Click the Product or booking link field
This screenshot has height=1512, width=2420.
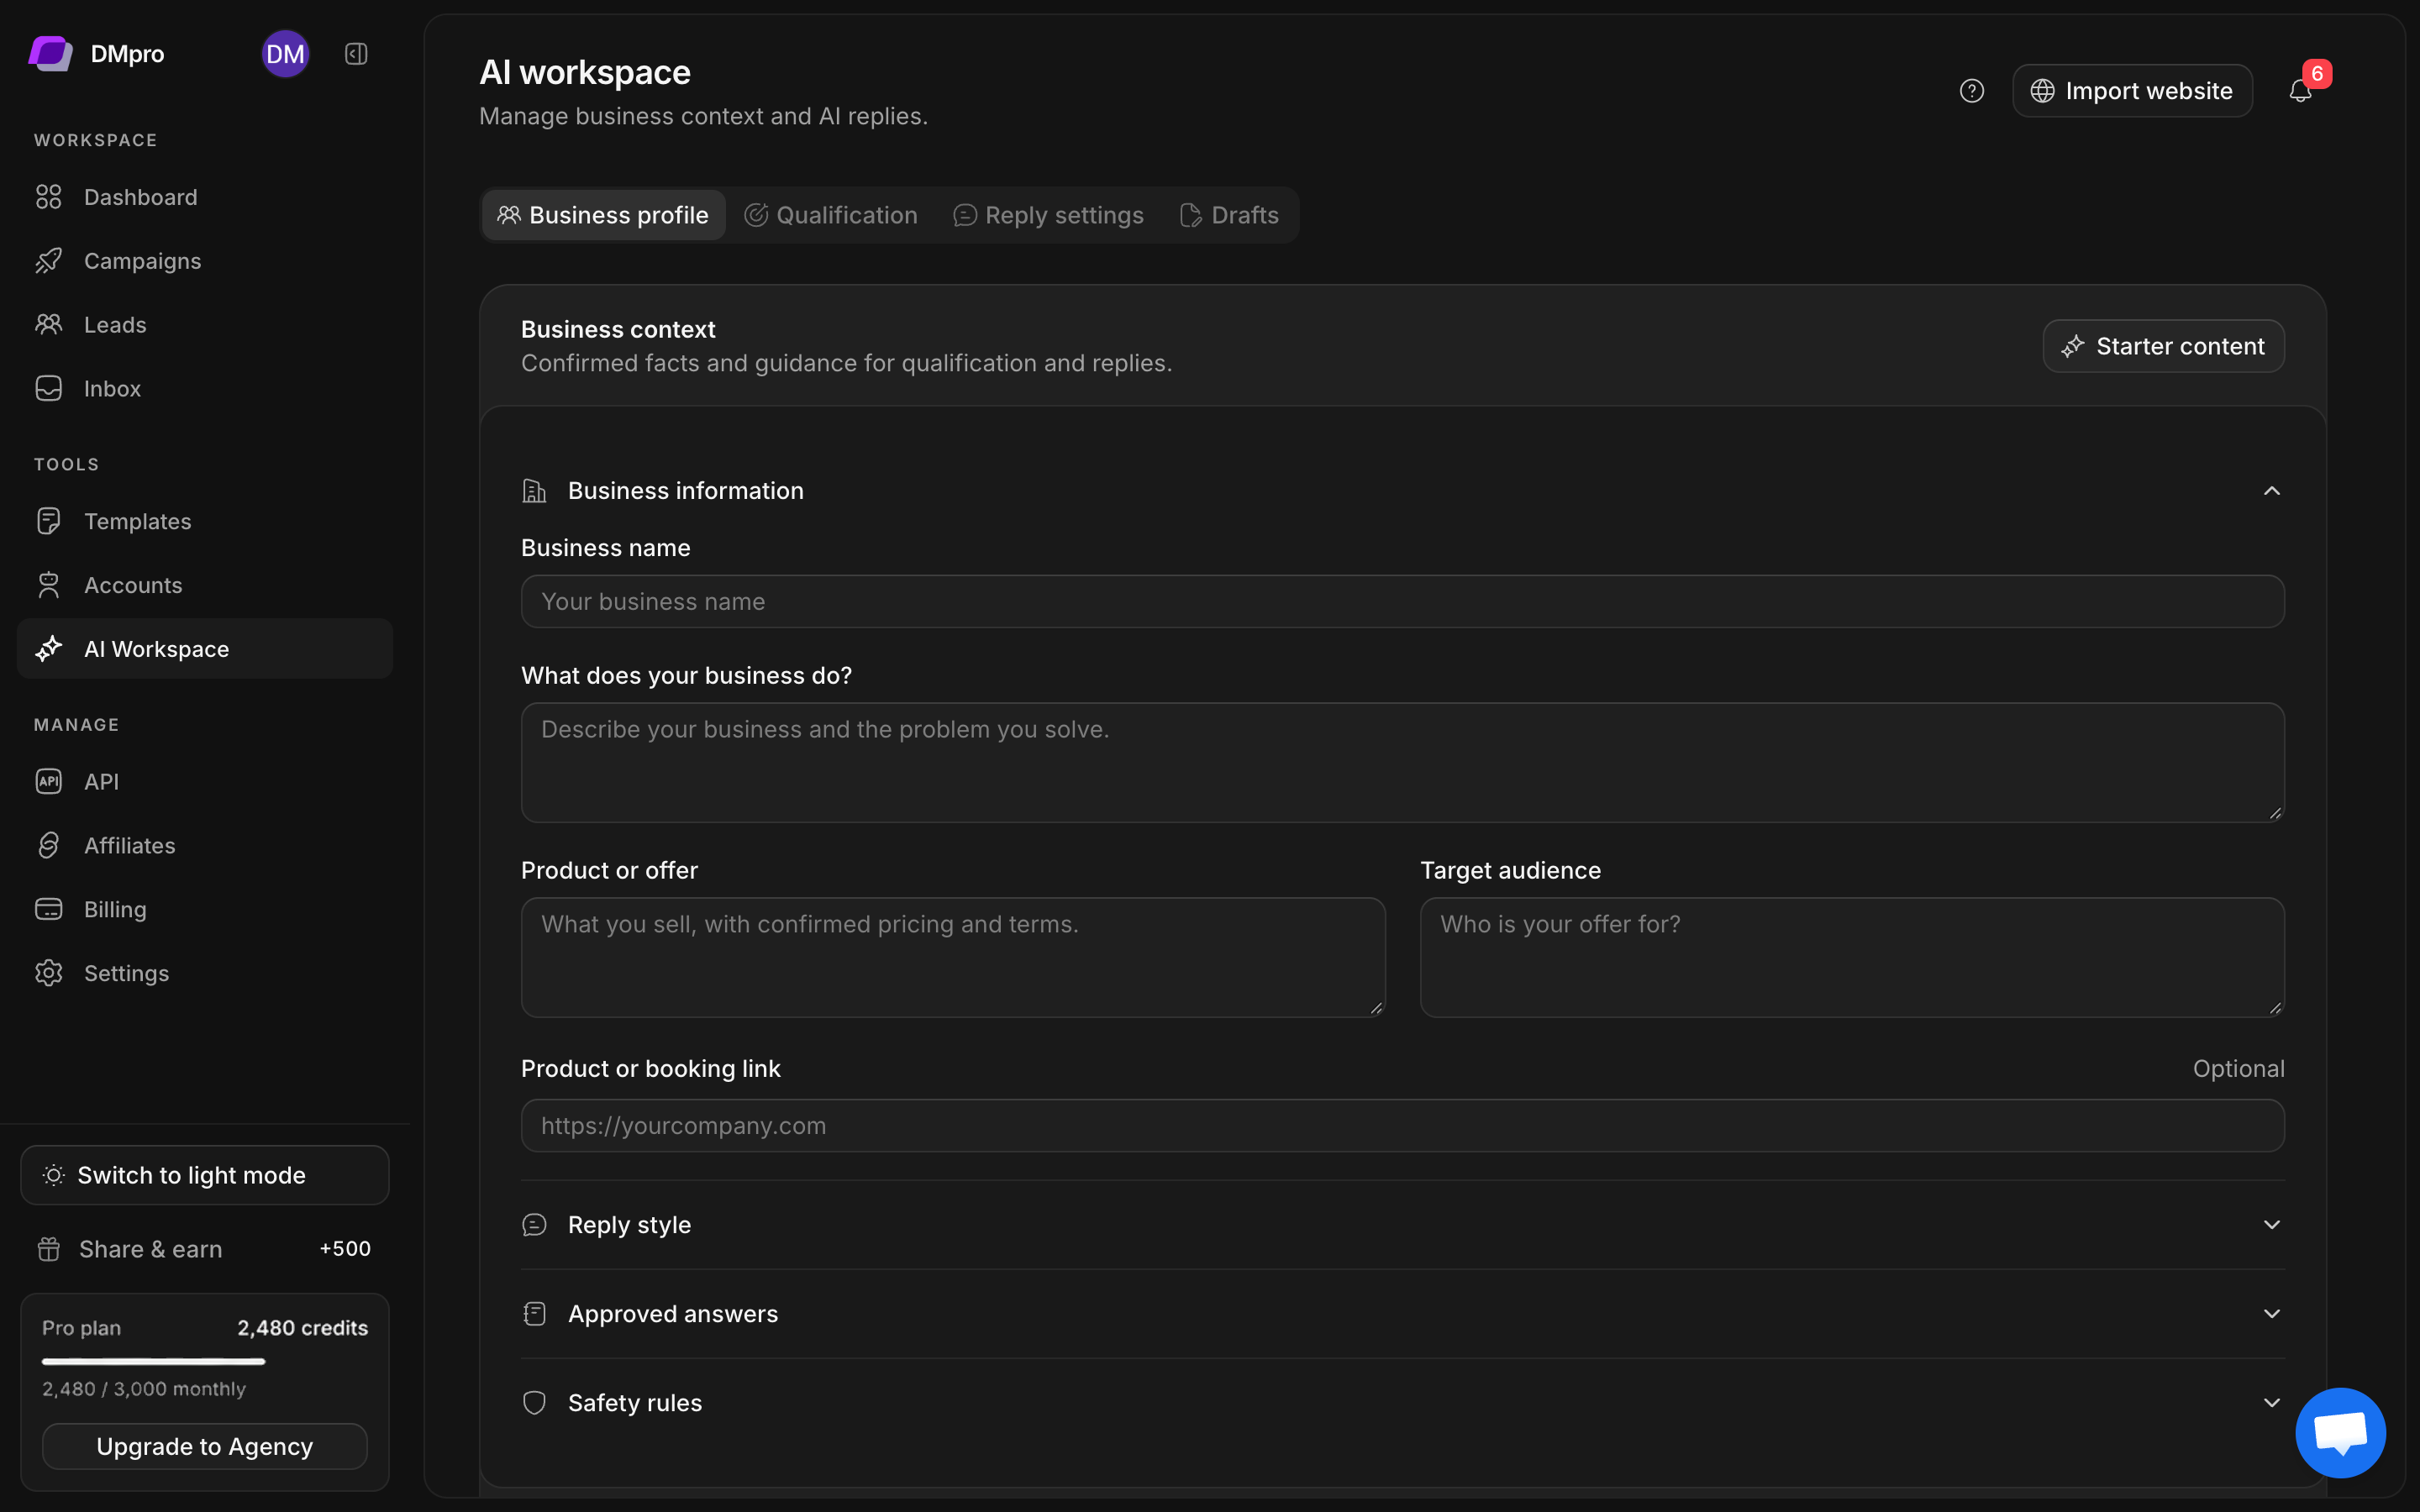pos(1402,1126)
